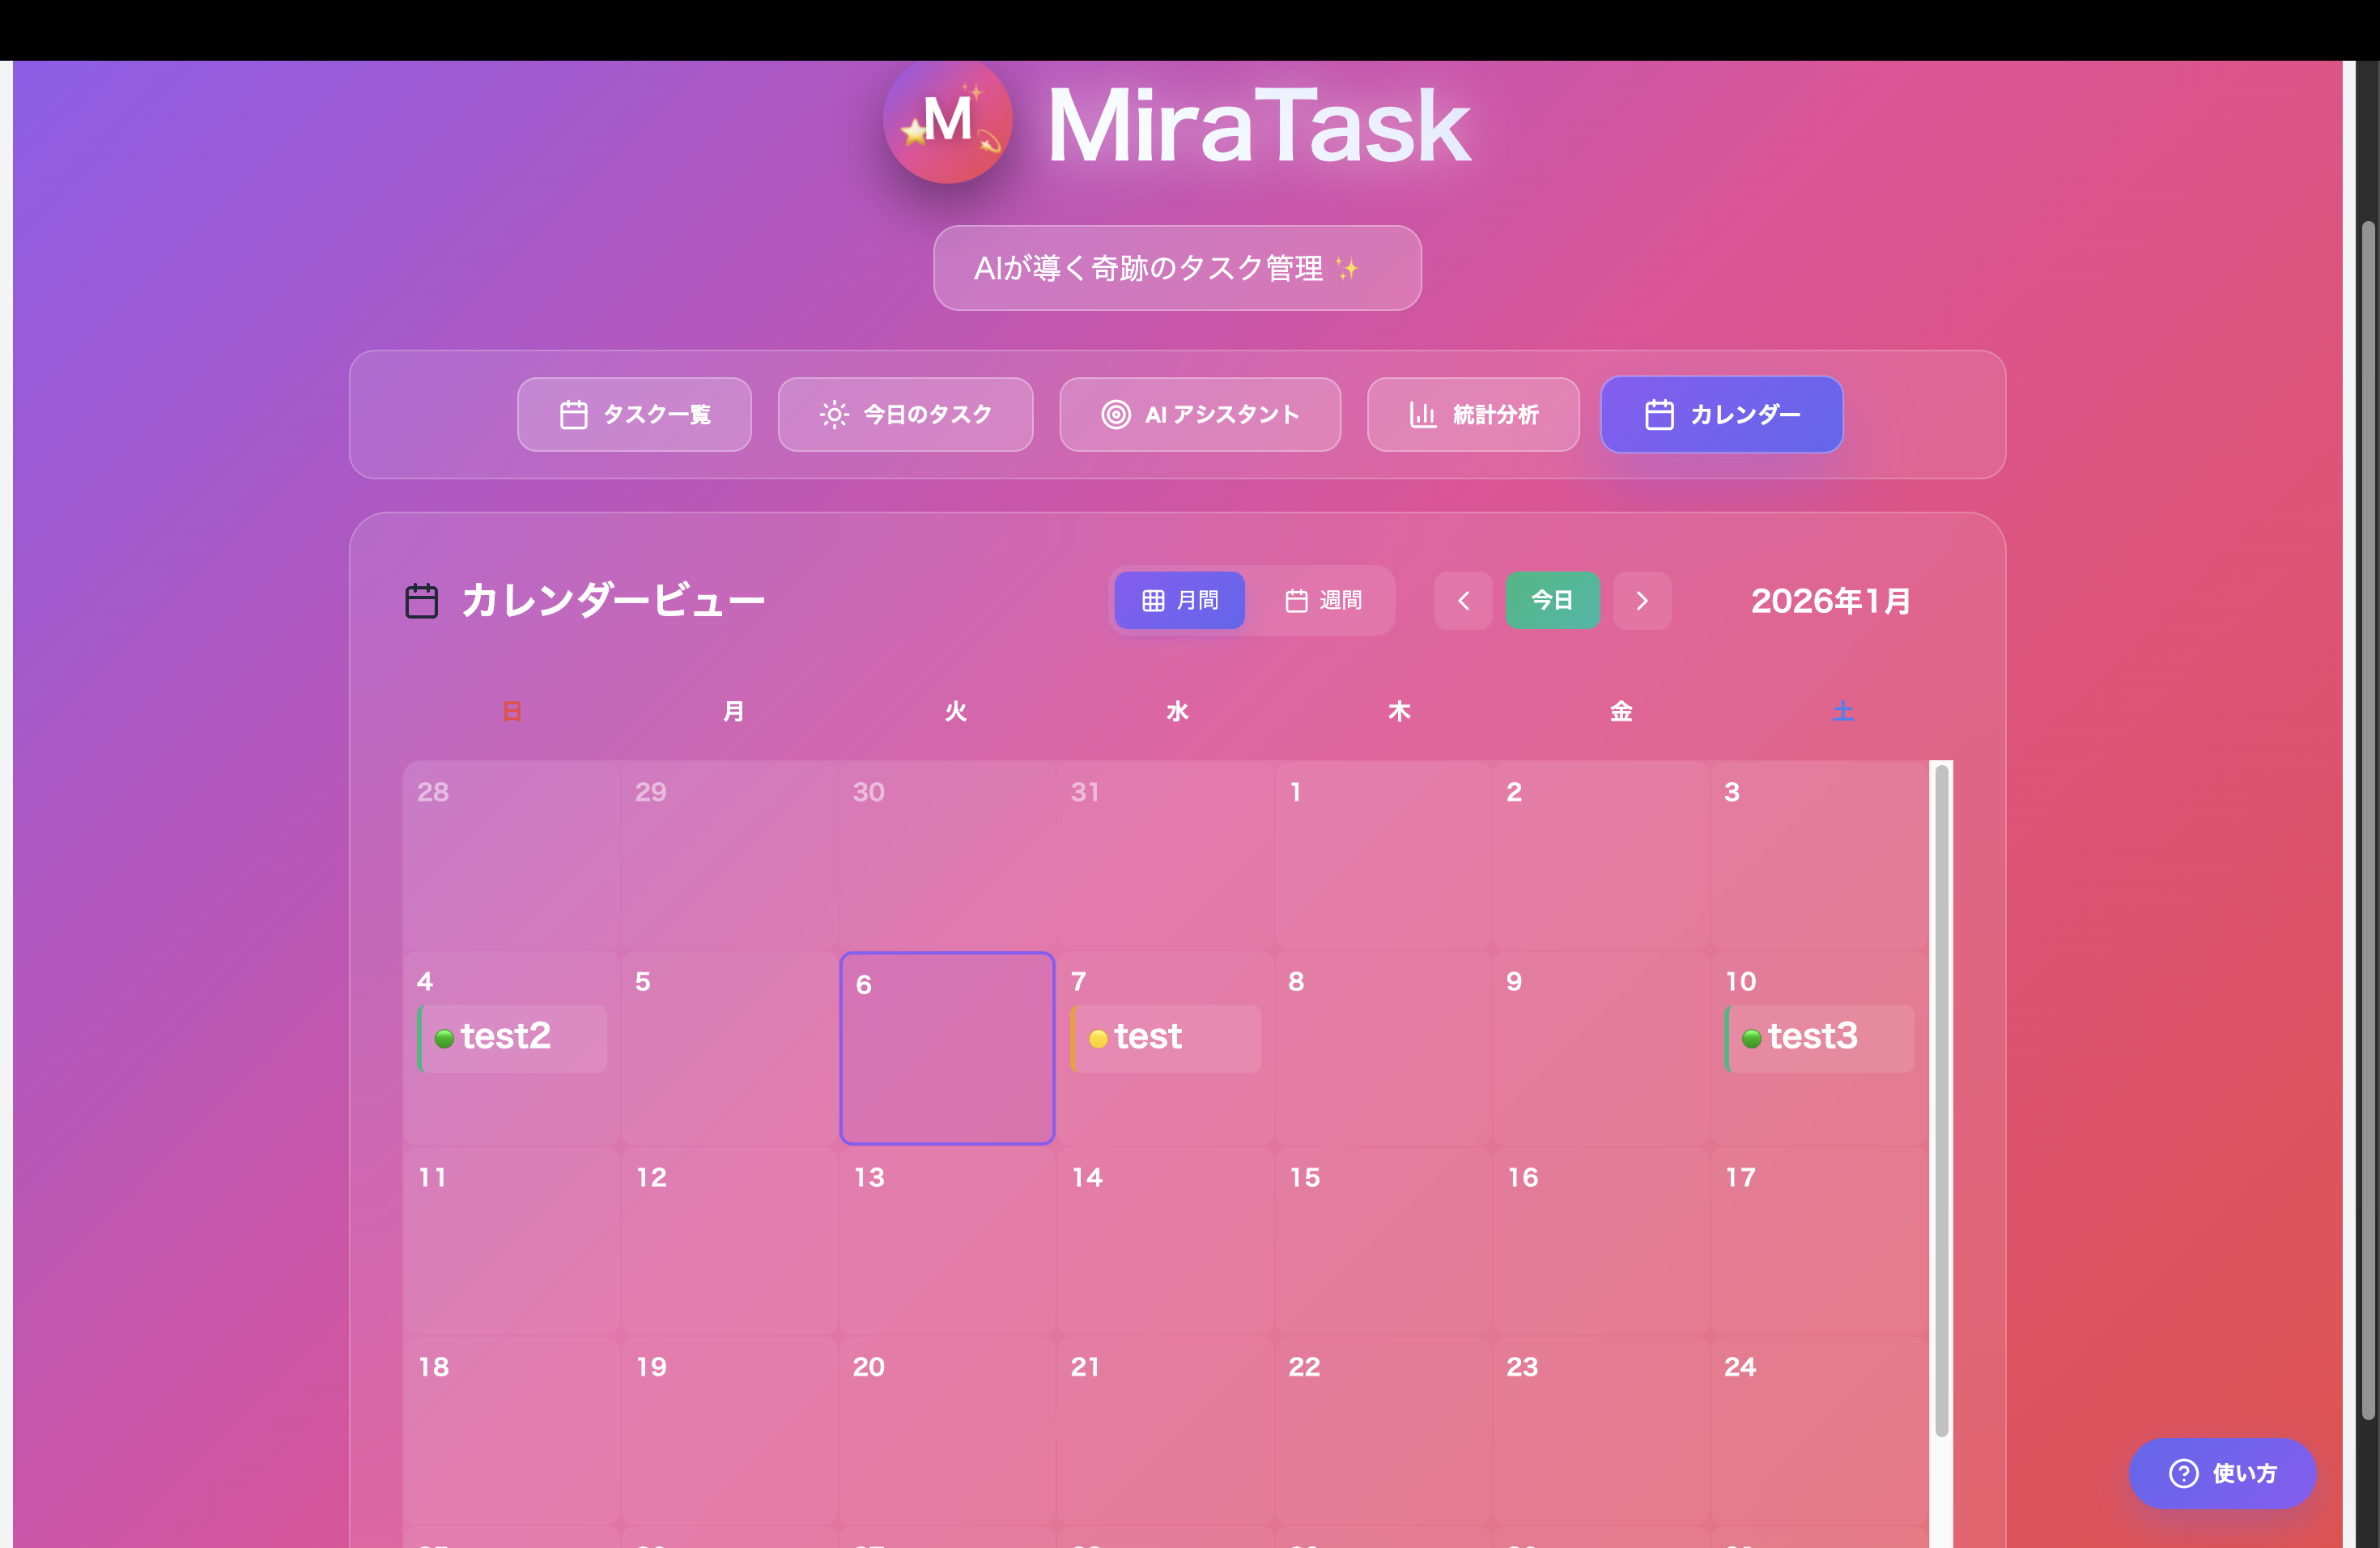Click the green dot on test3
2380x1548 pixels.
pyautogui.click(x=1751, y=1039)
